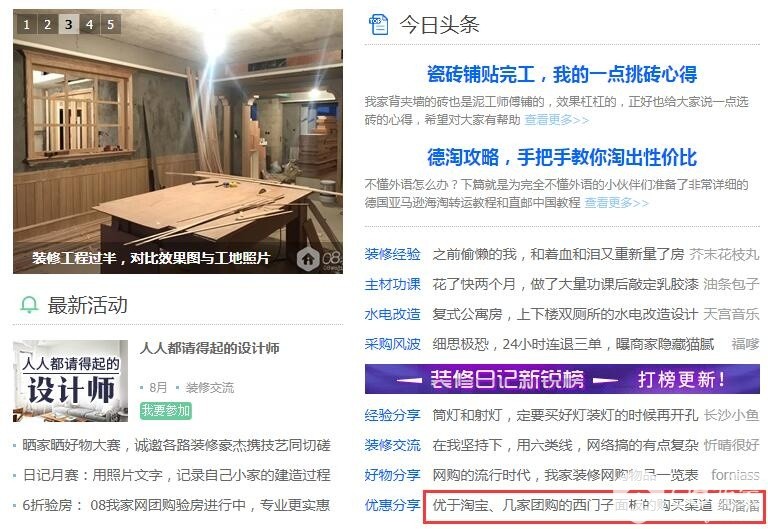Click the bell icon beside 最新活动
This screenshot has width=768, height=529.
[29, 305]
